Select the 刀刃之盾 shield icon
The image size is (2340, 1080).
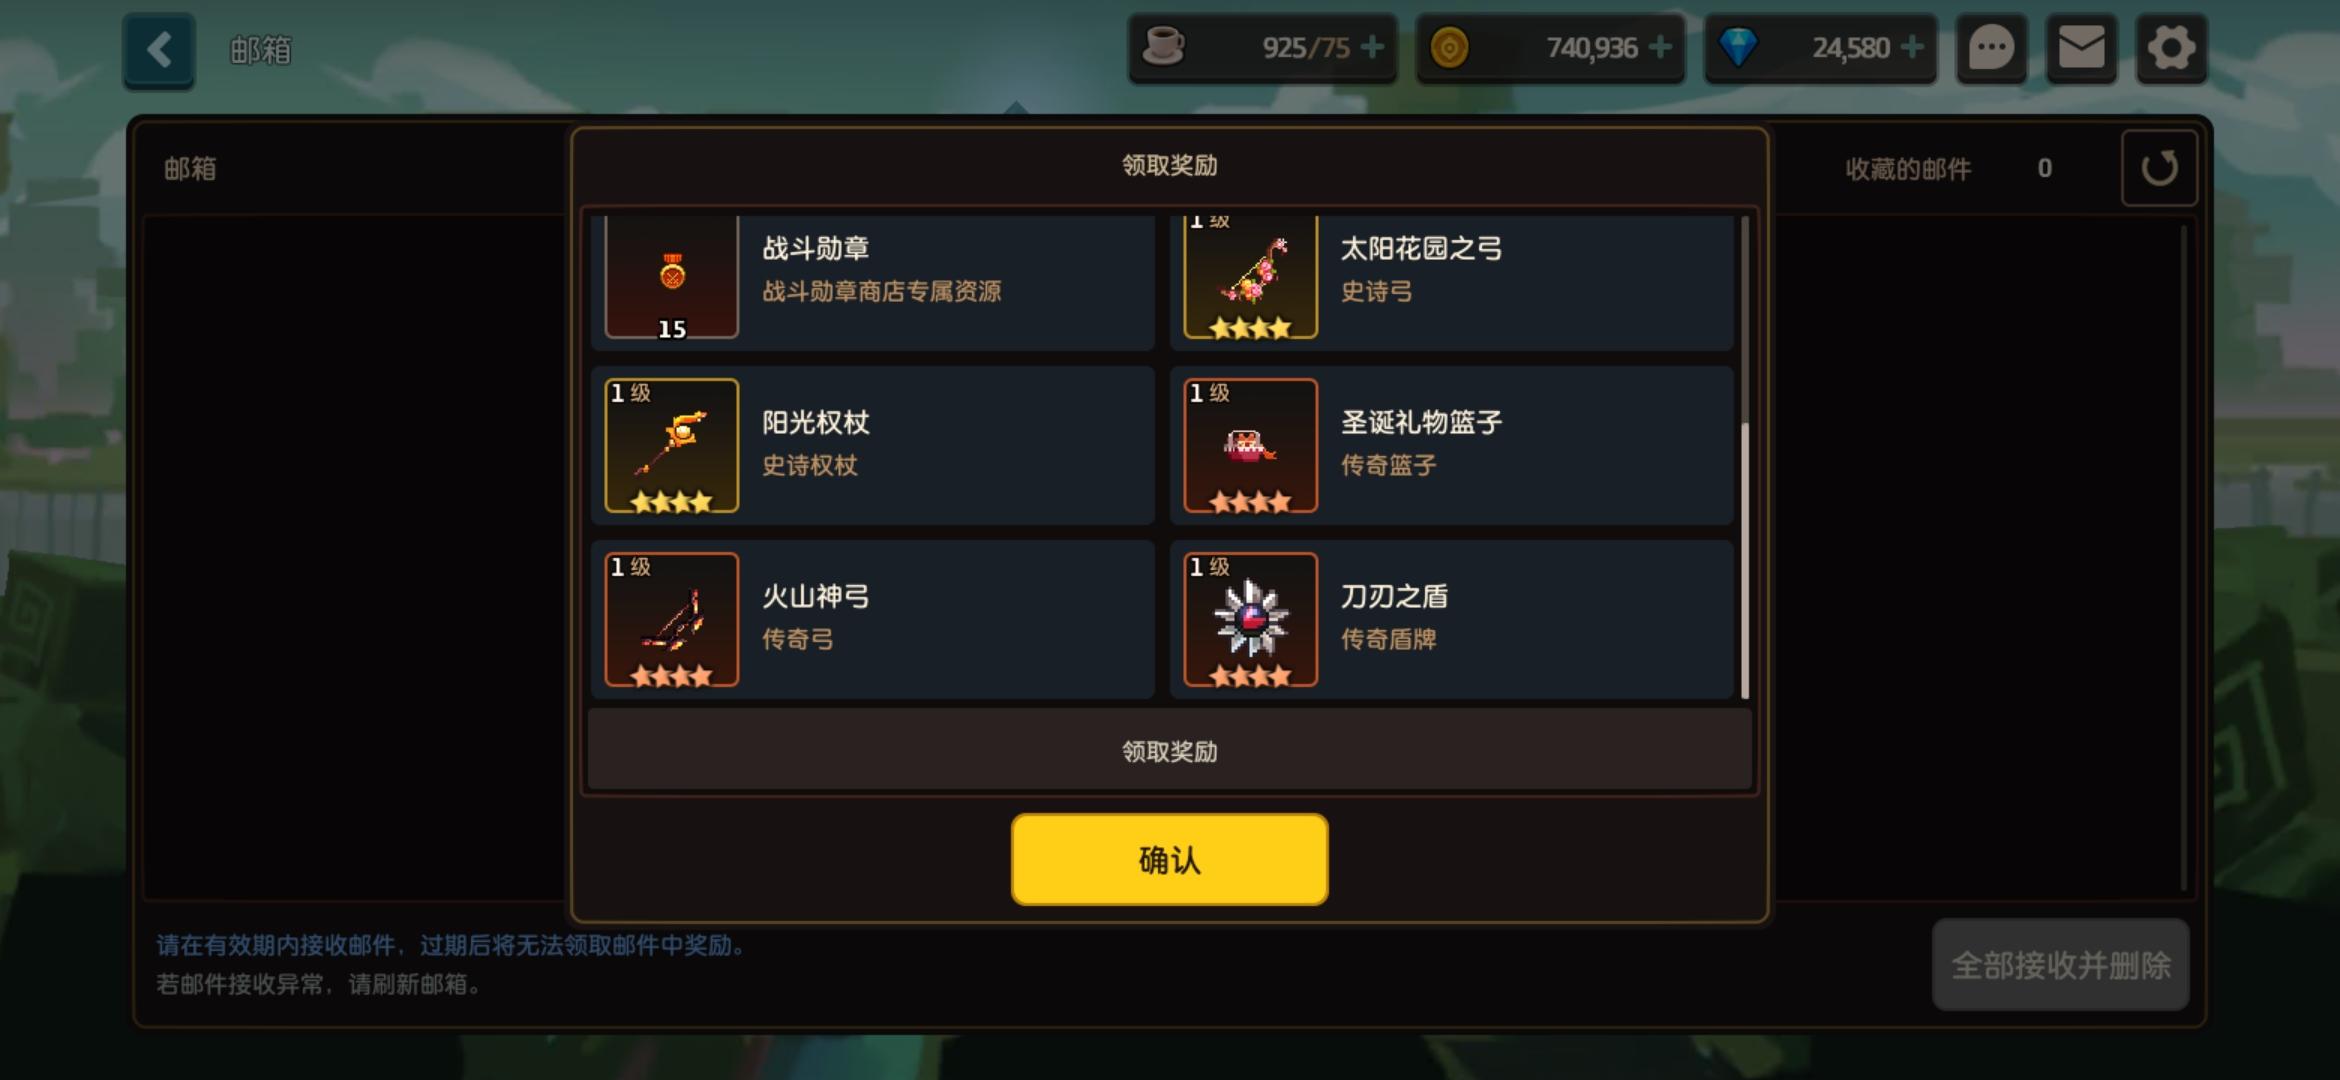[x=1250, y=620]
